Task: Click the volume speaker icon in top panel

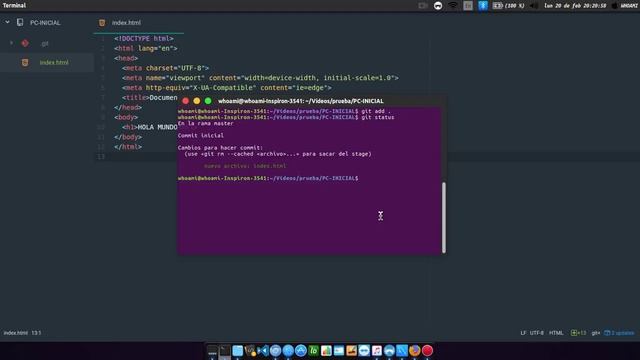Action: [x=533, y=6]
